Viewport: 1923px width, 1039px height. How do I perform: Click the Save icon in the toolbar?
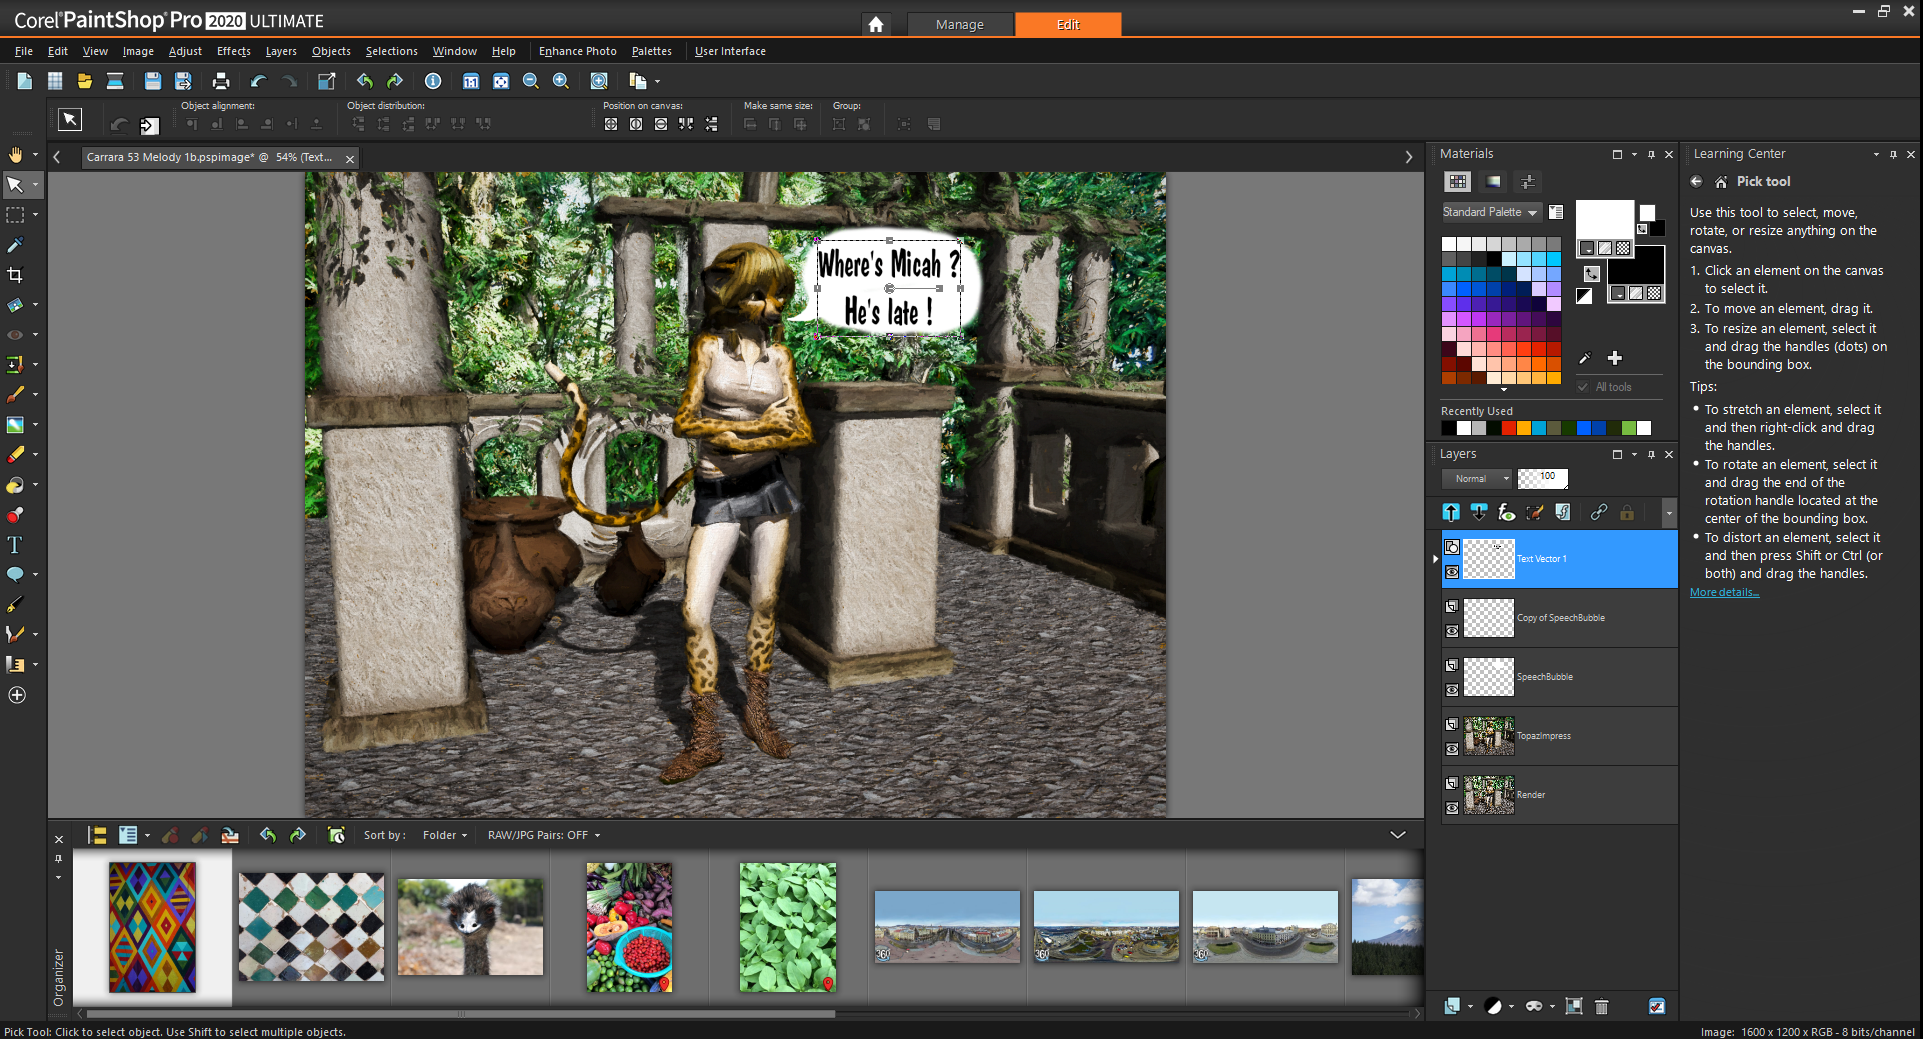click(152, 81)
